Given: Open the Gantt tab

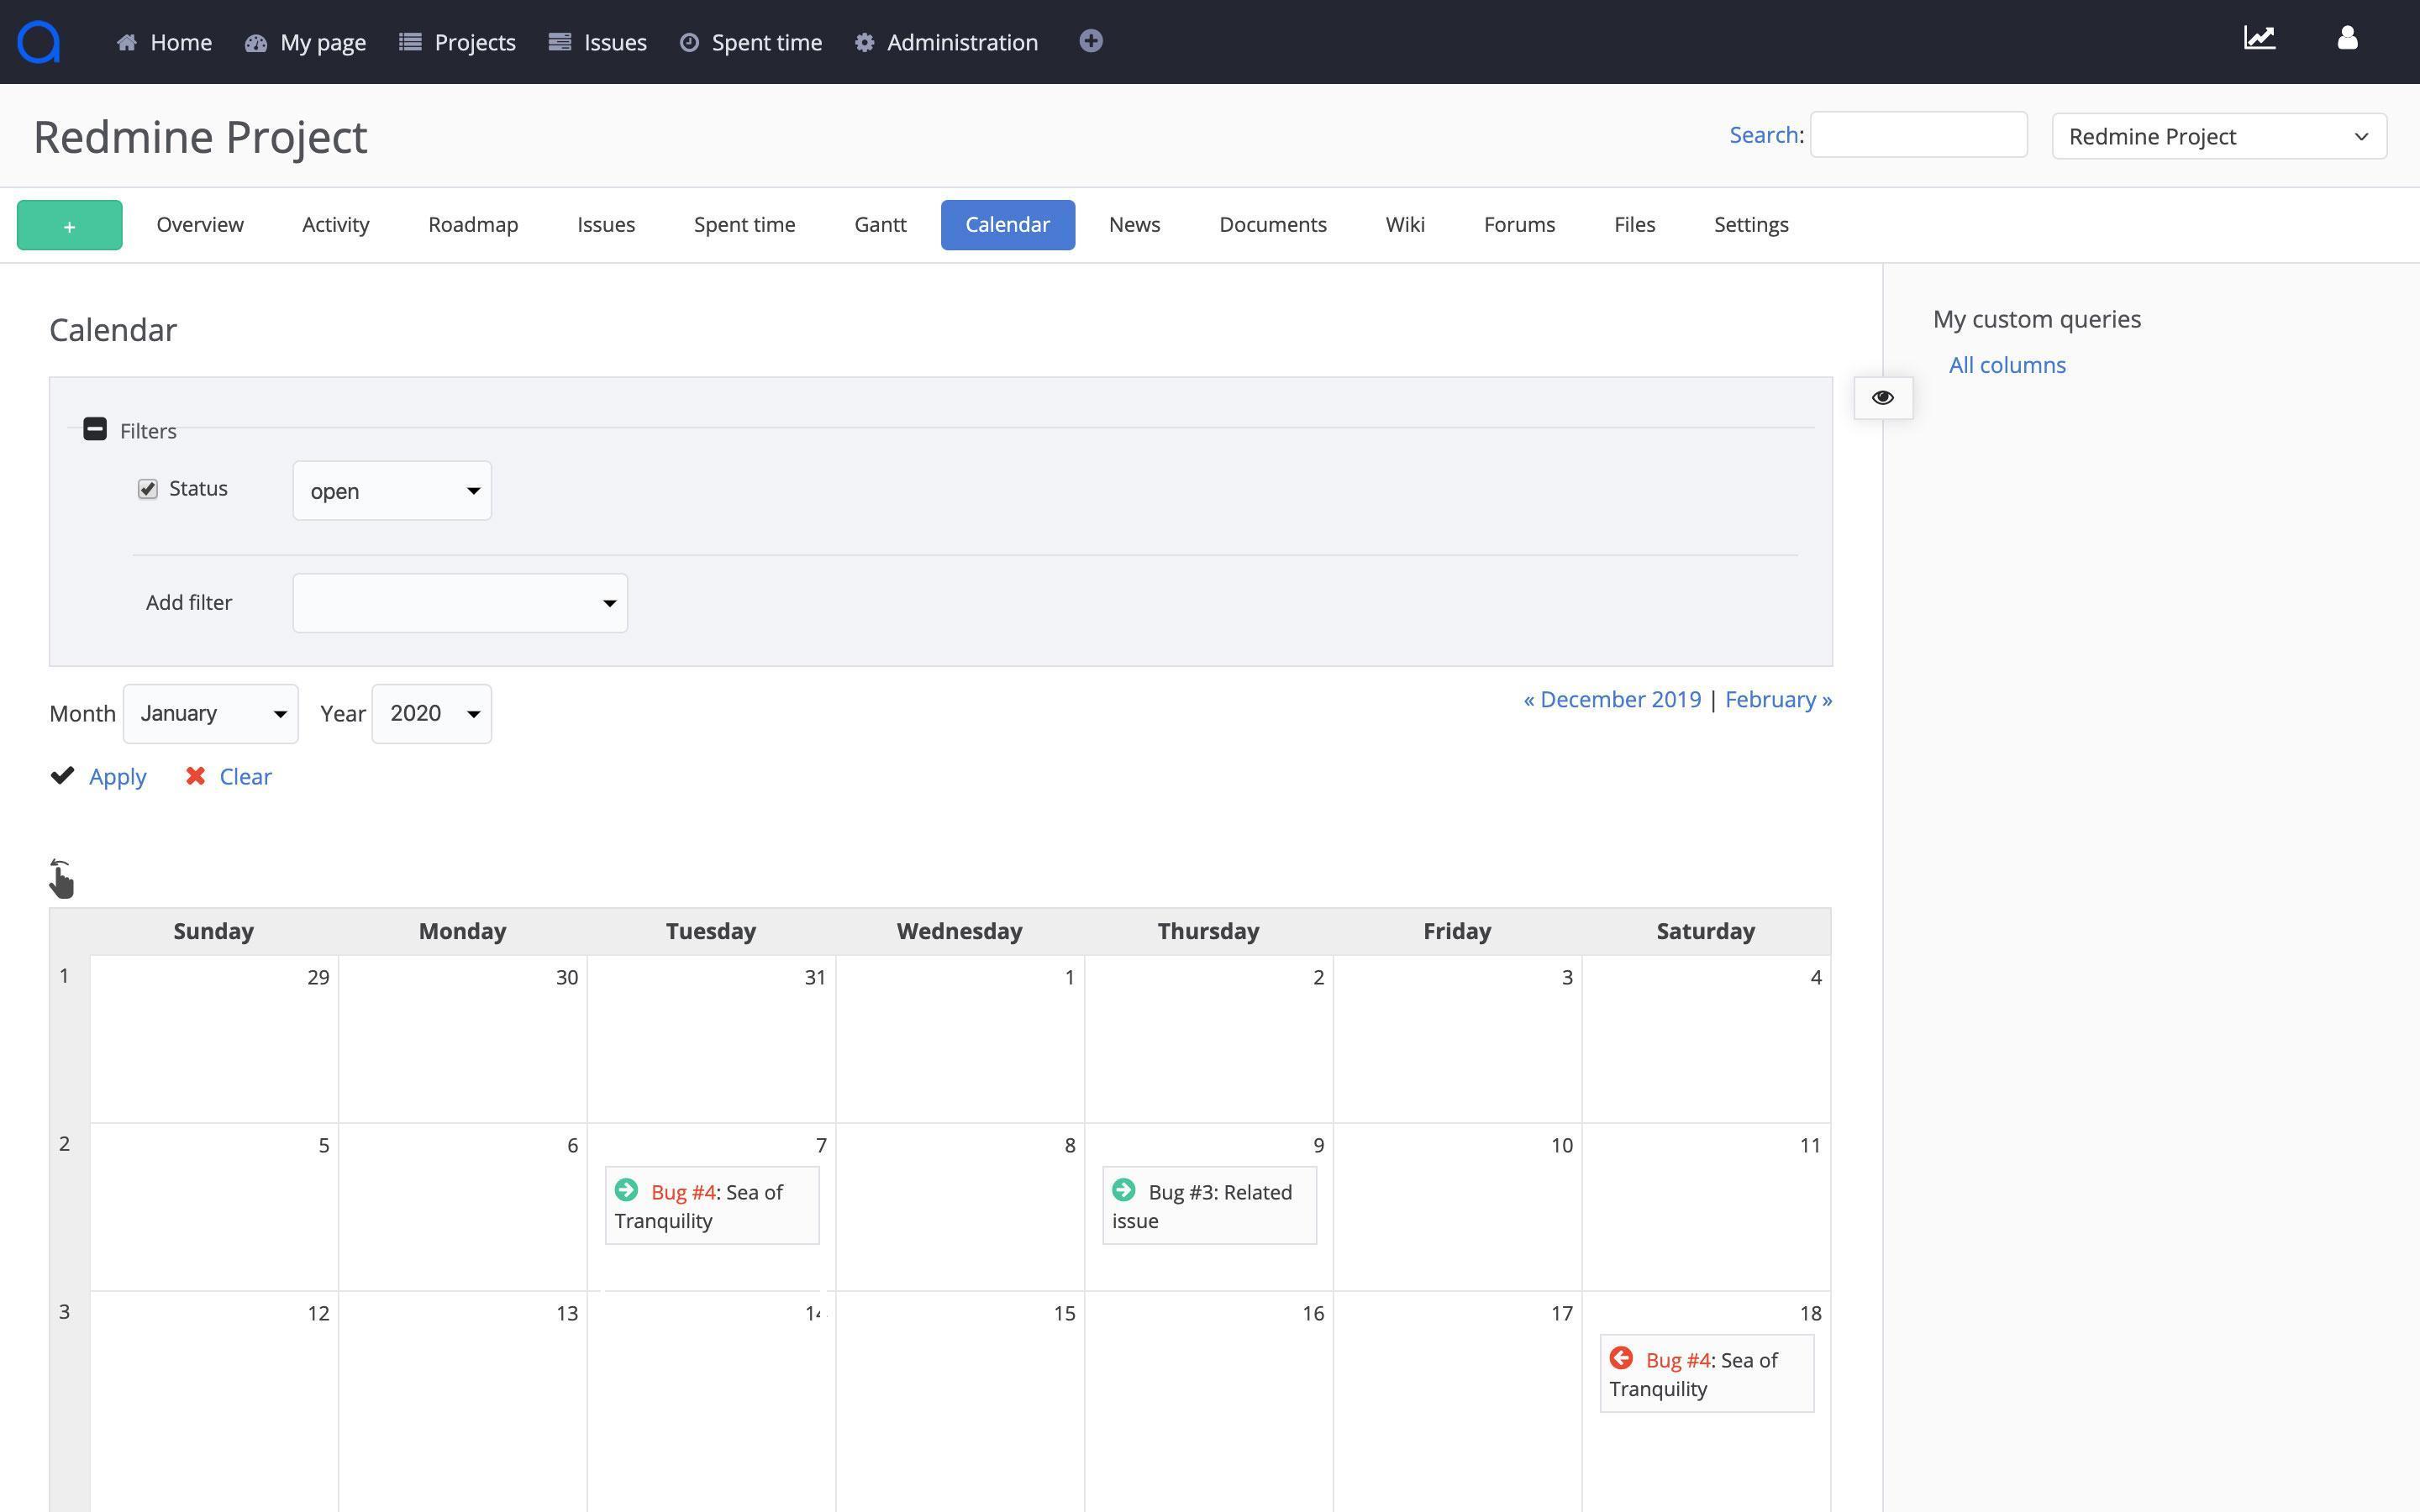Looking at the screenshot, I should pyautogui.click(x=880, y=225).
